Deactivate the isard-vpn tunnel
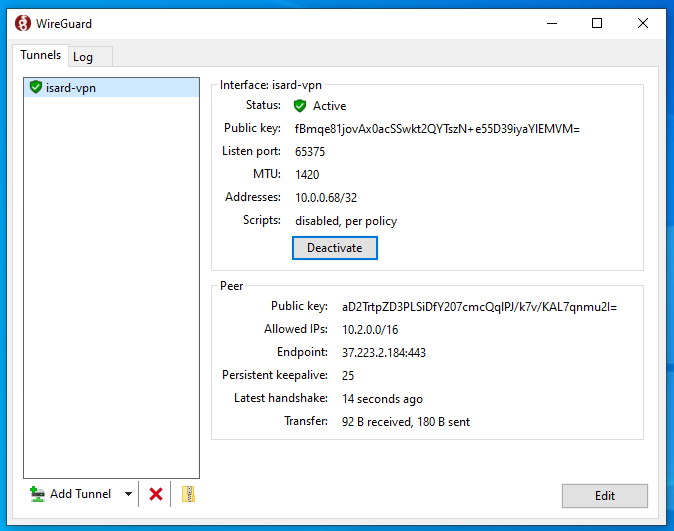This screenshot has width=674, height=531. point(334,247)
